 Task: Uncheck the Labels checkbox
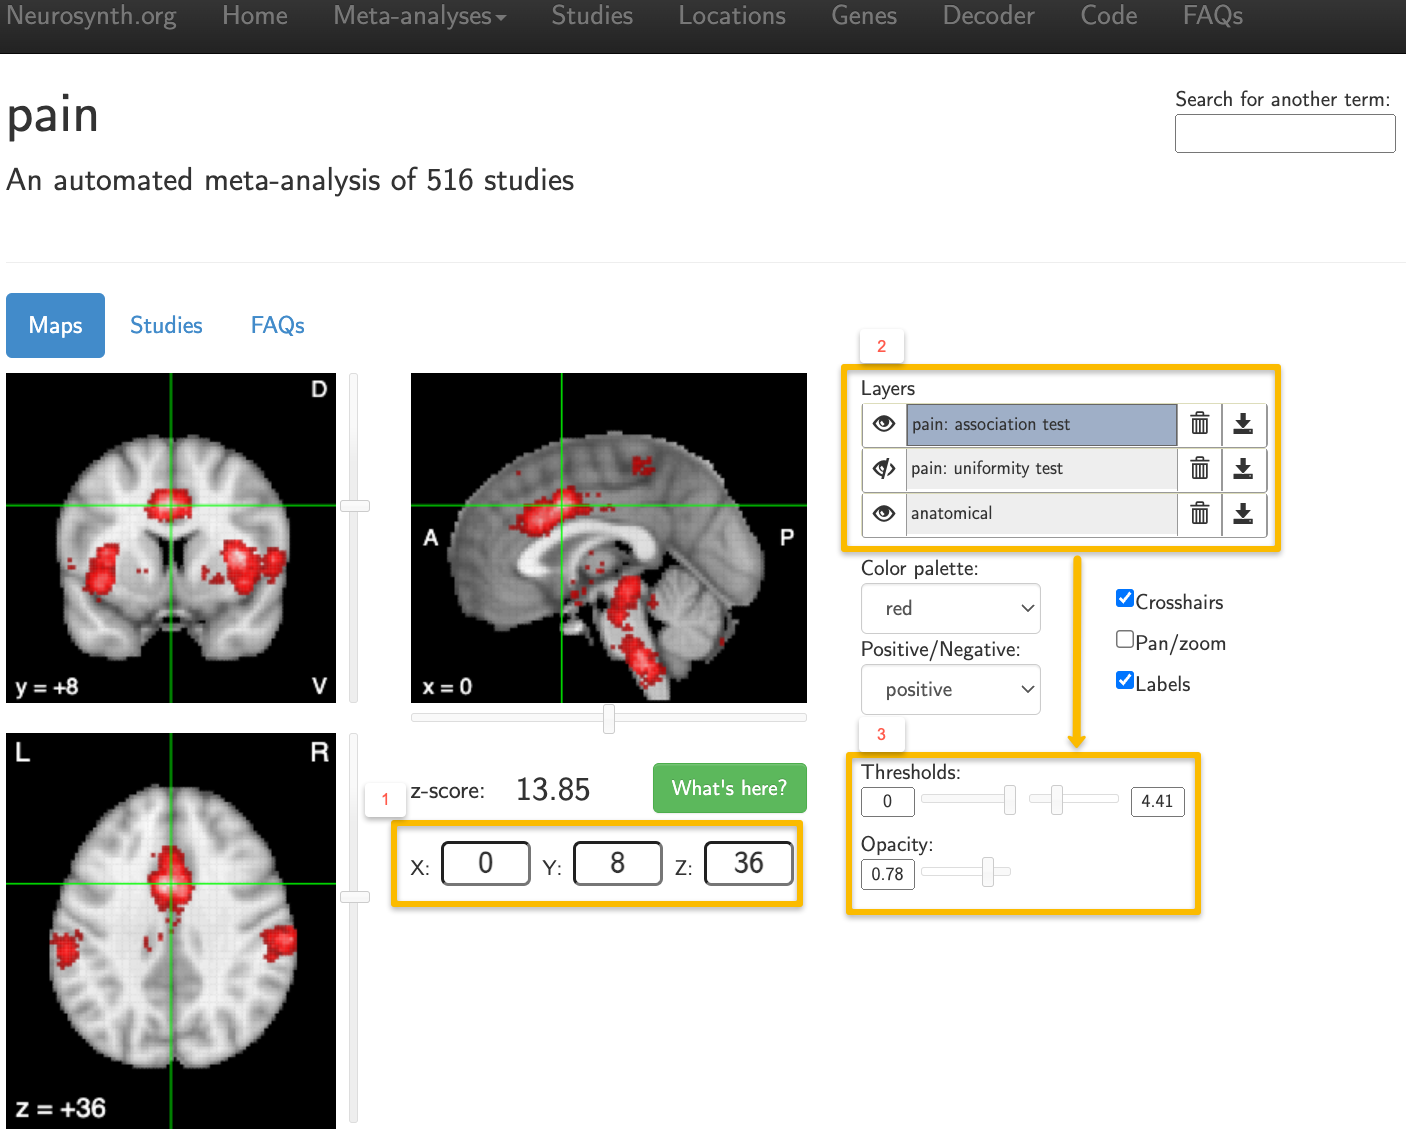1125,681
